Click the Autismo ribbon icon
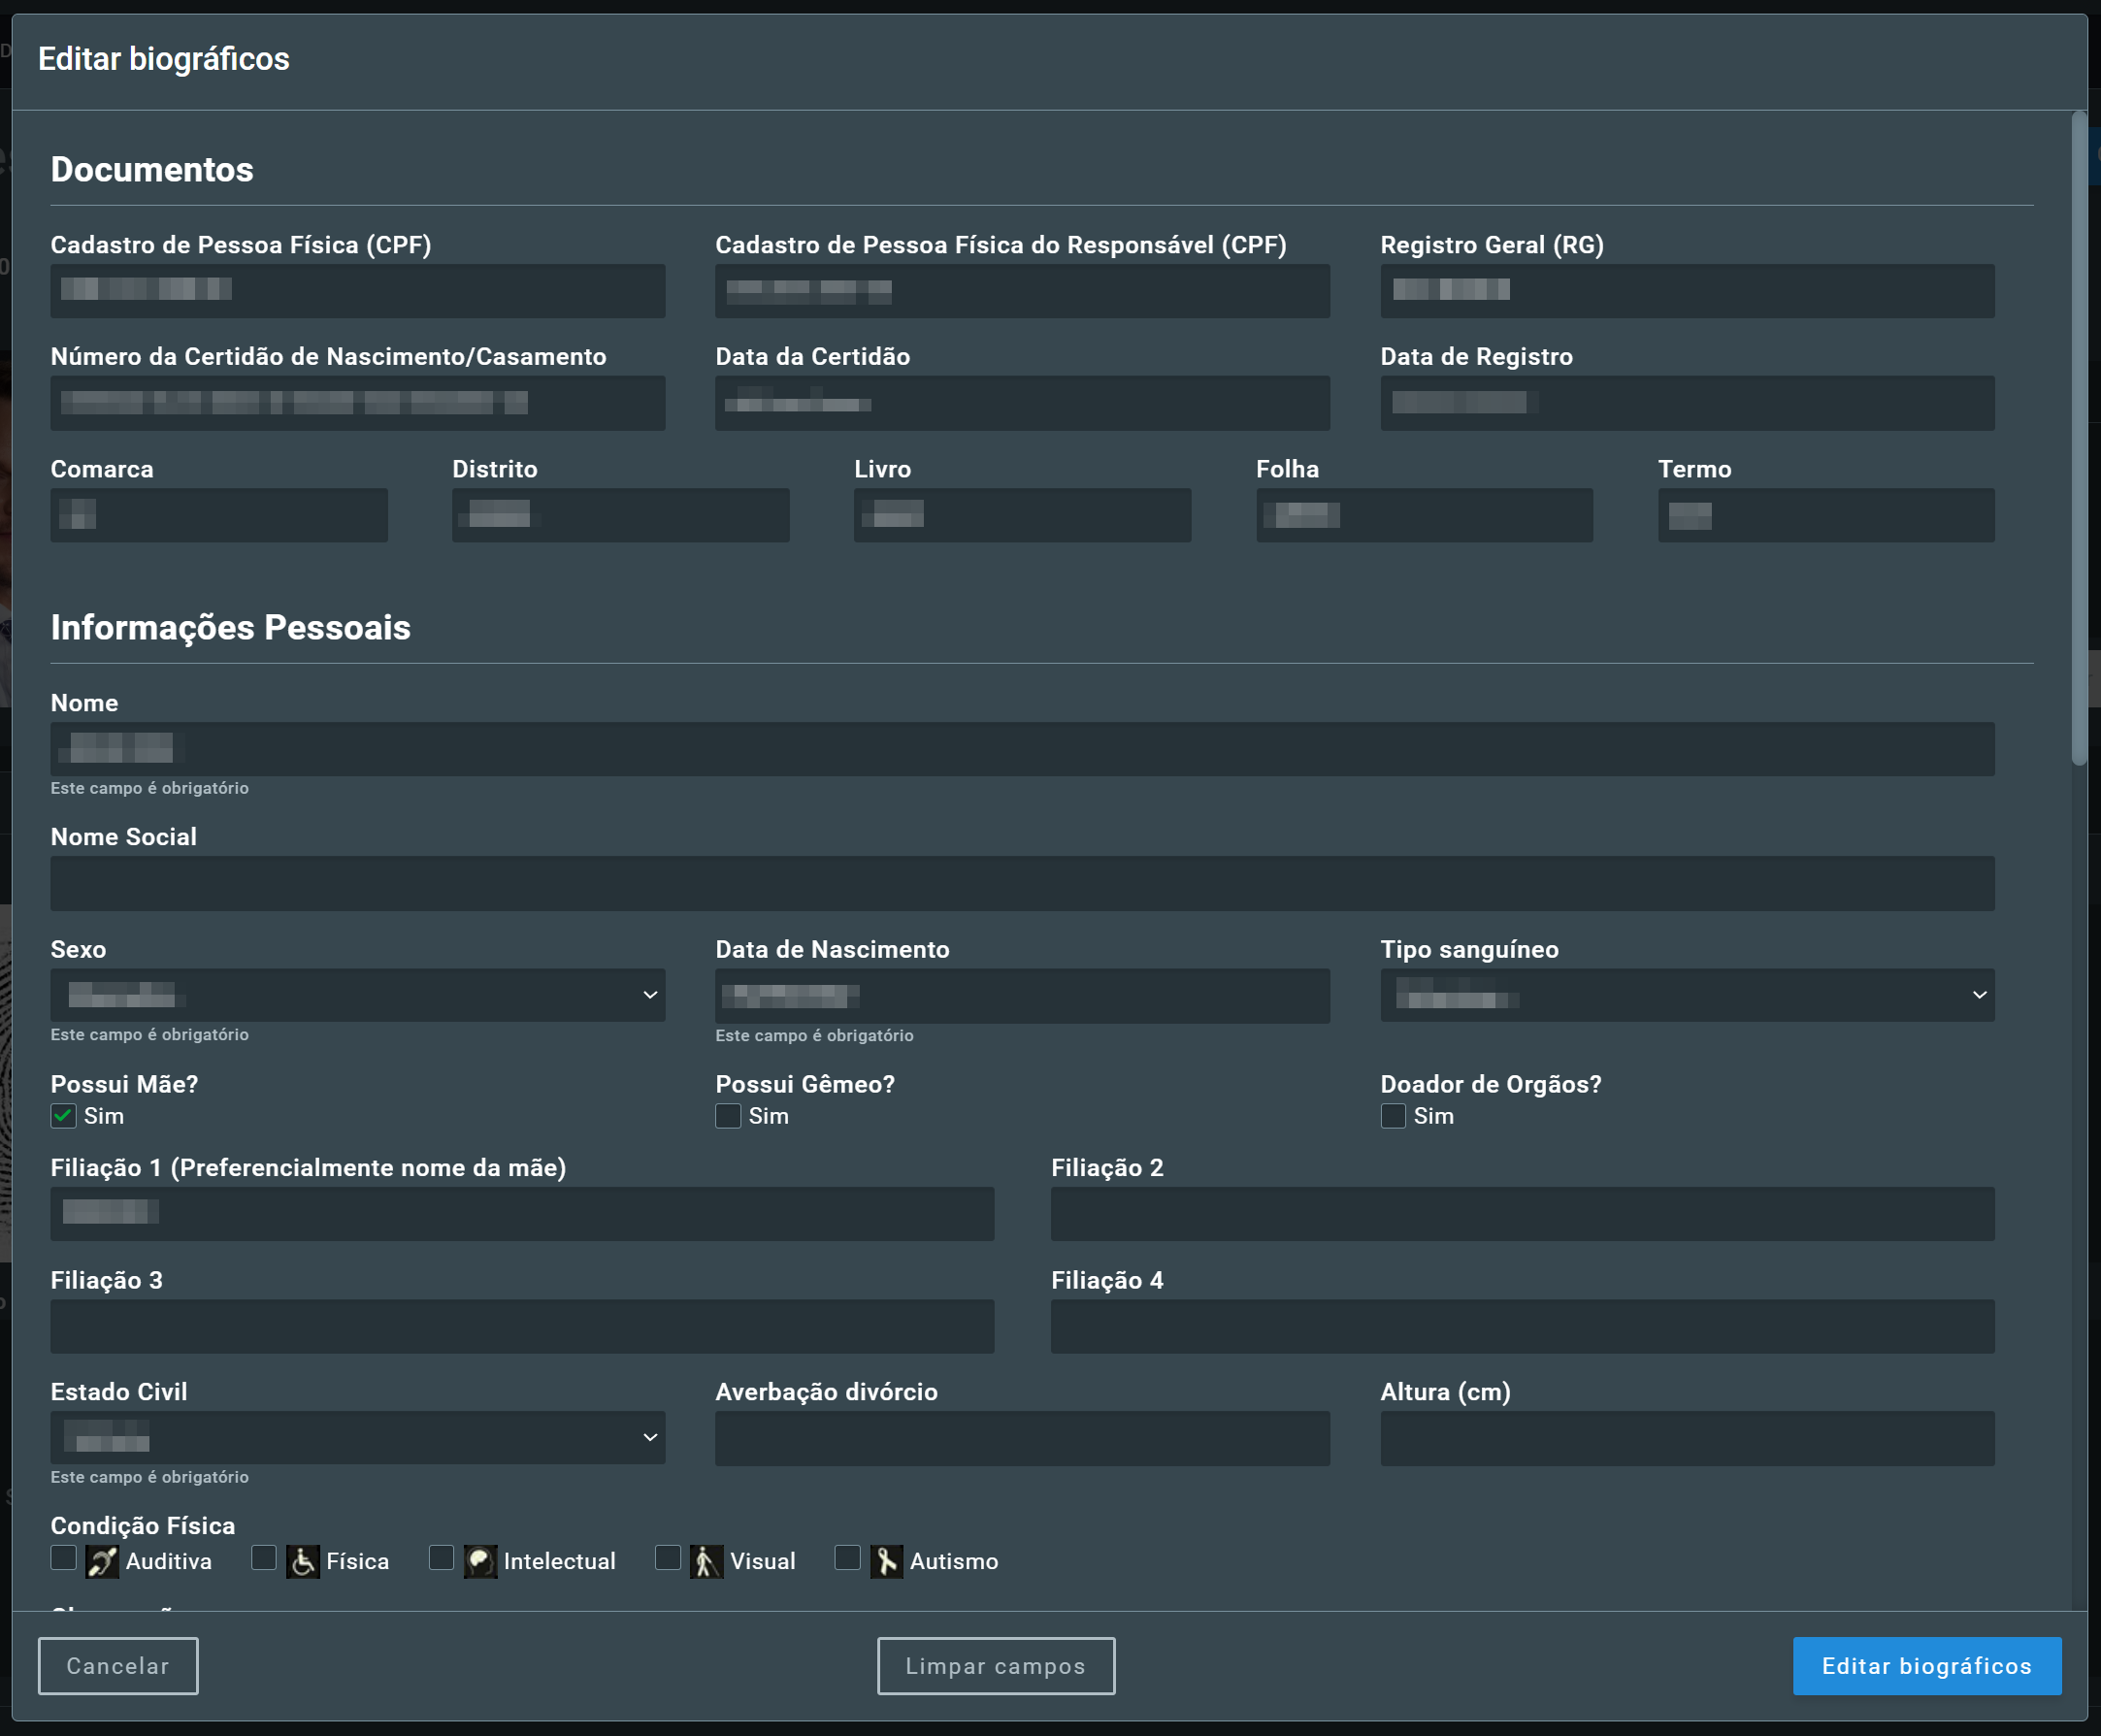 pos(886,1561)
